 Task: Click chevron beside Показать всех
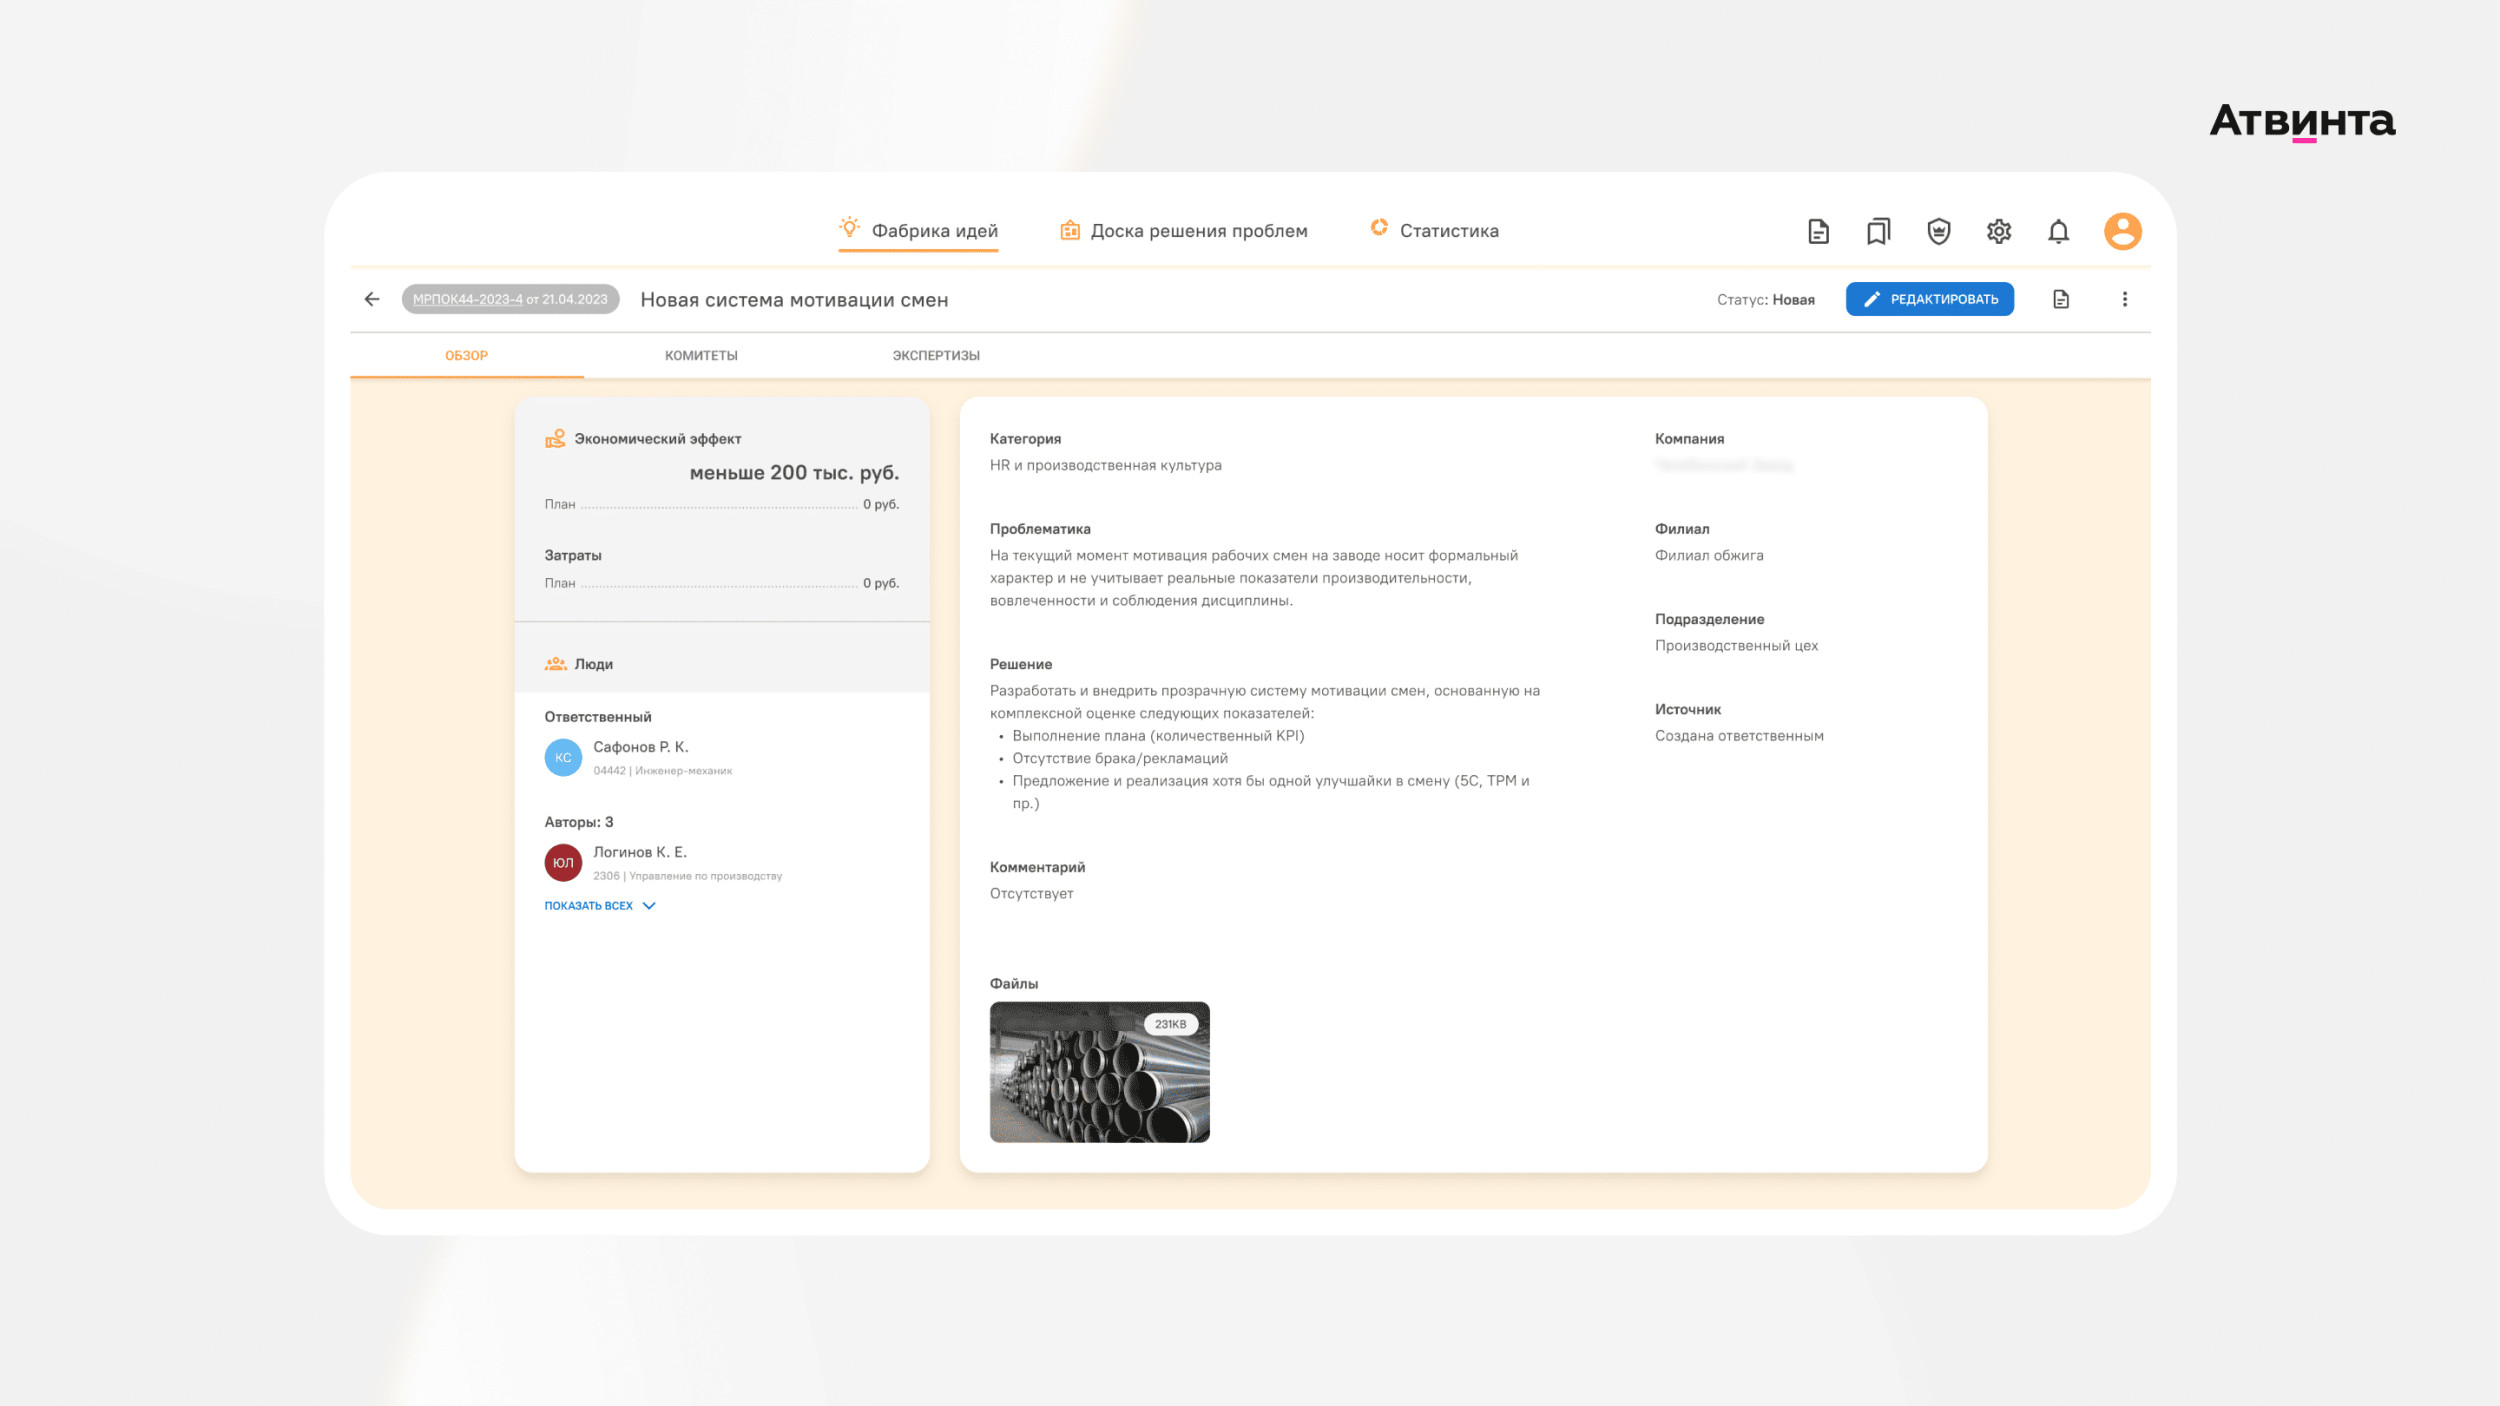click(x=649, y=906)
